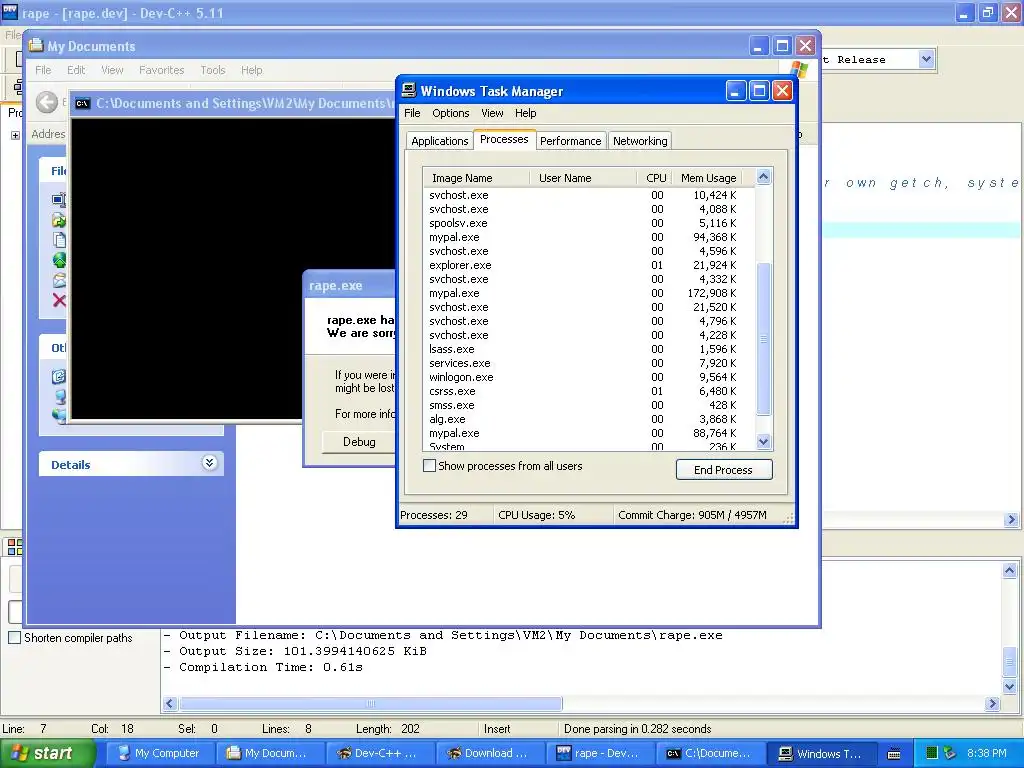Viewport: 1024px width, 768px height.
Task: Click process list scroll up arrow
Action: (x=763, y=177)
